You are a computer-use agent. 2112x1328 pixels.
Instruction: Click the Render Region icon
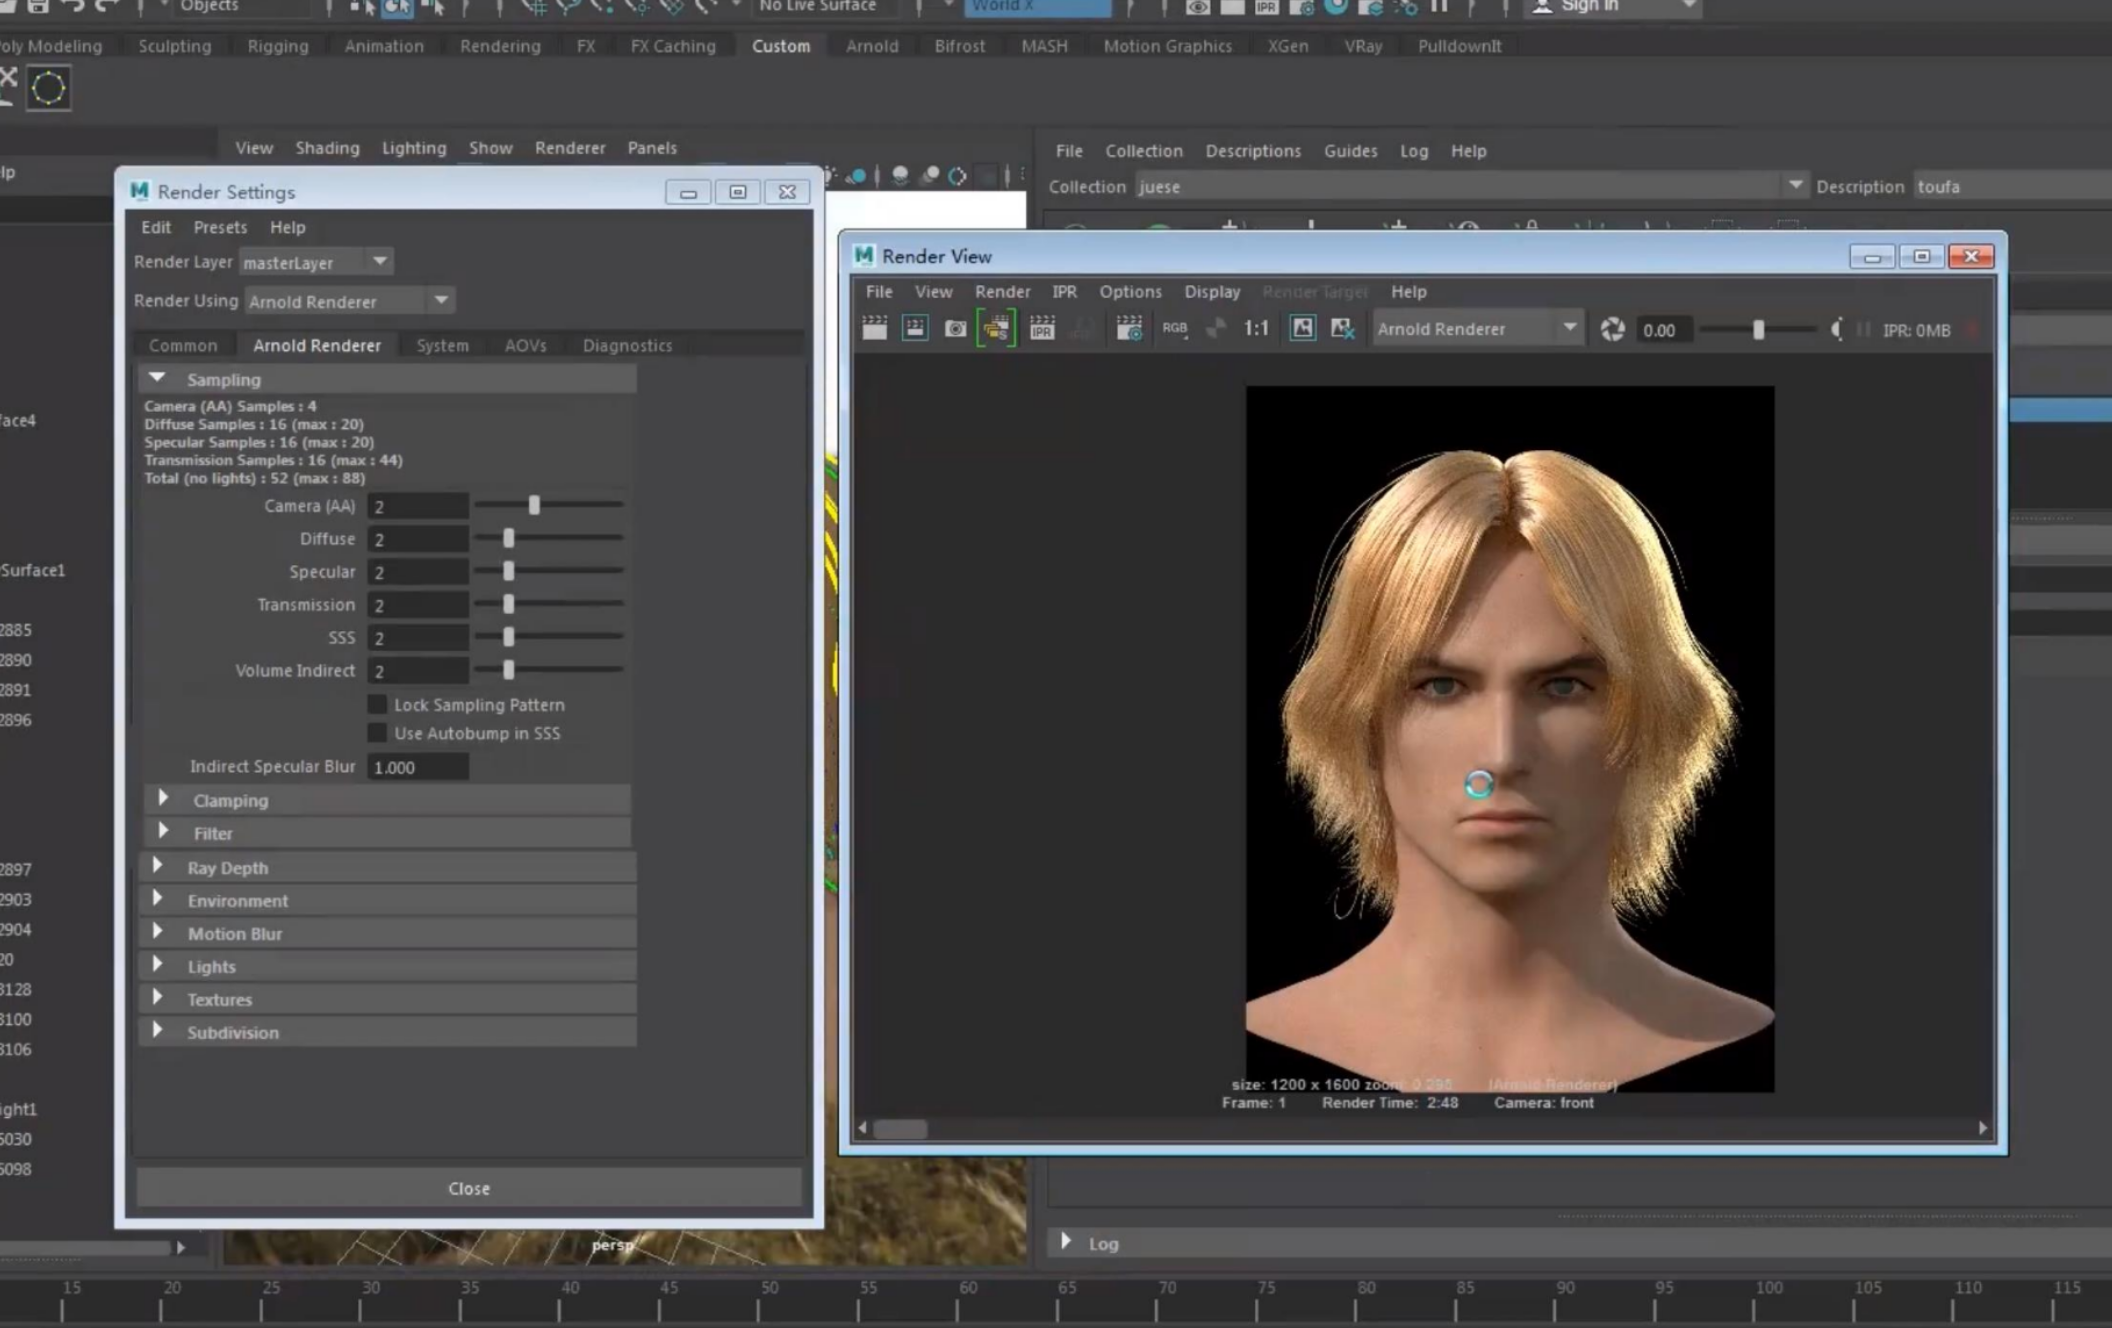[914, 329]
